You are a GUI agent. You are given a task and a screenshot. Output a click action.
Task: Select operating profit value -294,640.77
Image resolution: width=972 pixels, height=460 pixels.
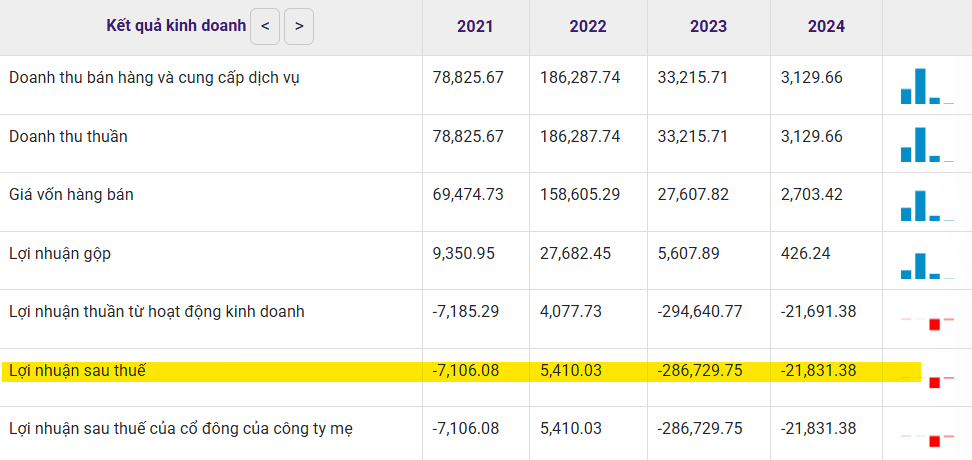[699, 311]
